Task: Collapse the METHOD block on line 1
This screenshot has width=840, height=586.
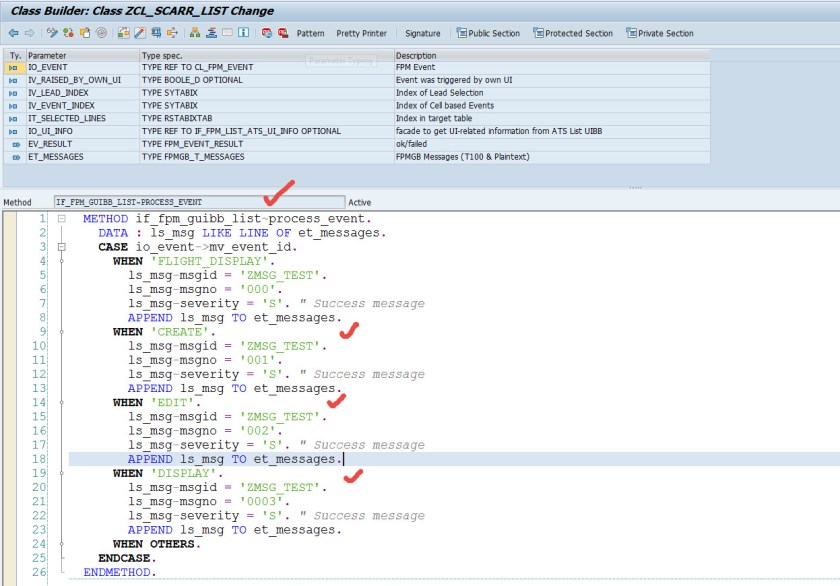Action: tap(61, 218)
